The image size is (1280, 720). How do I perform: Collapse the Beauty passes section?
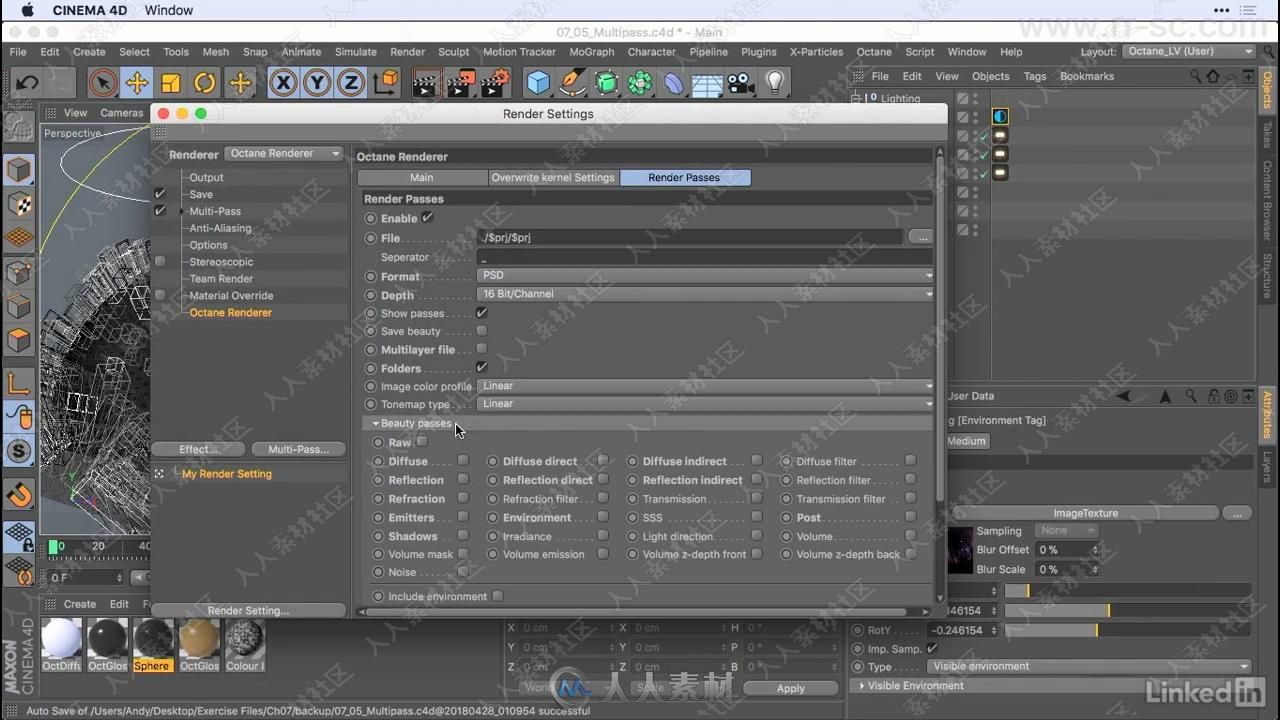376,424
